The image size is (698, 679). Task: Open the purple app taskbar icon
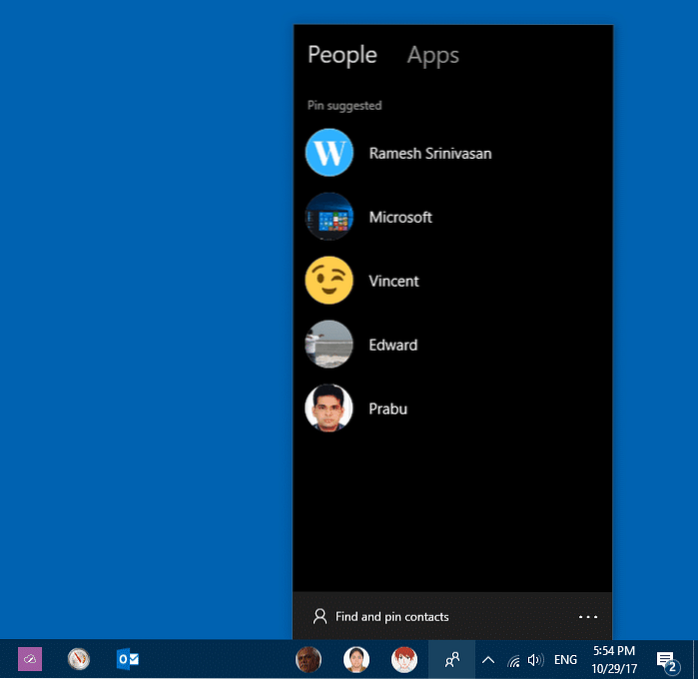tap(30, 659)
